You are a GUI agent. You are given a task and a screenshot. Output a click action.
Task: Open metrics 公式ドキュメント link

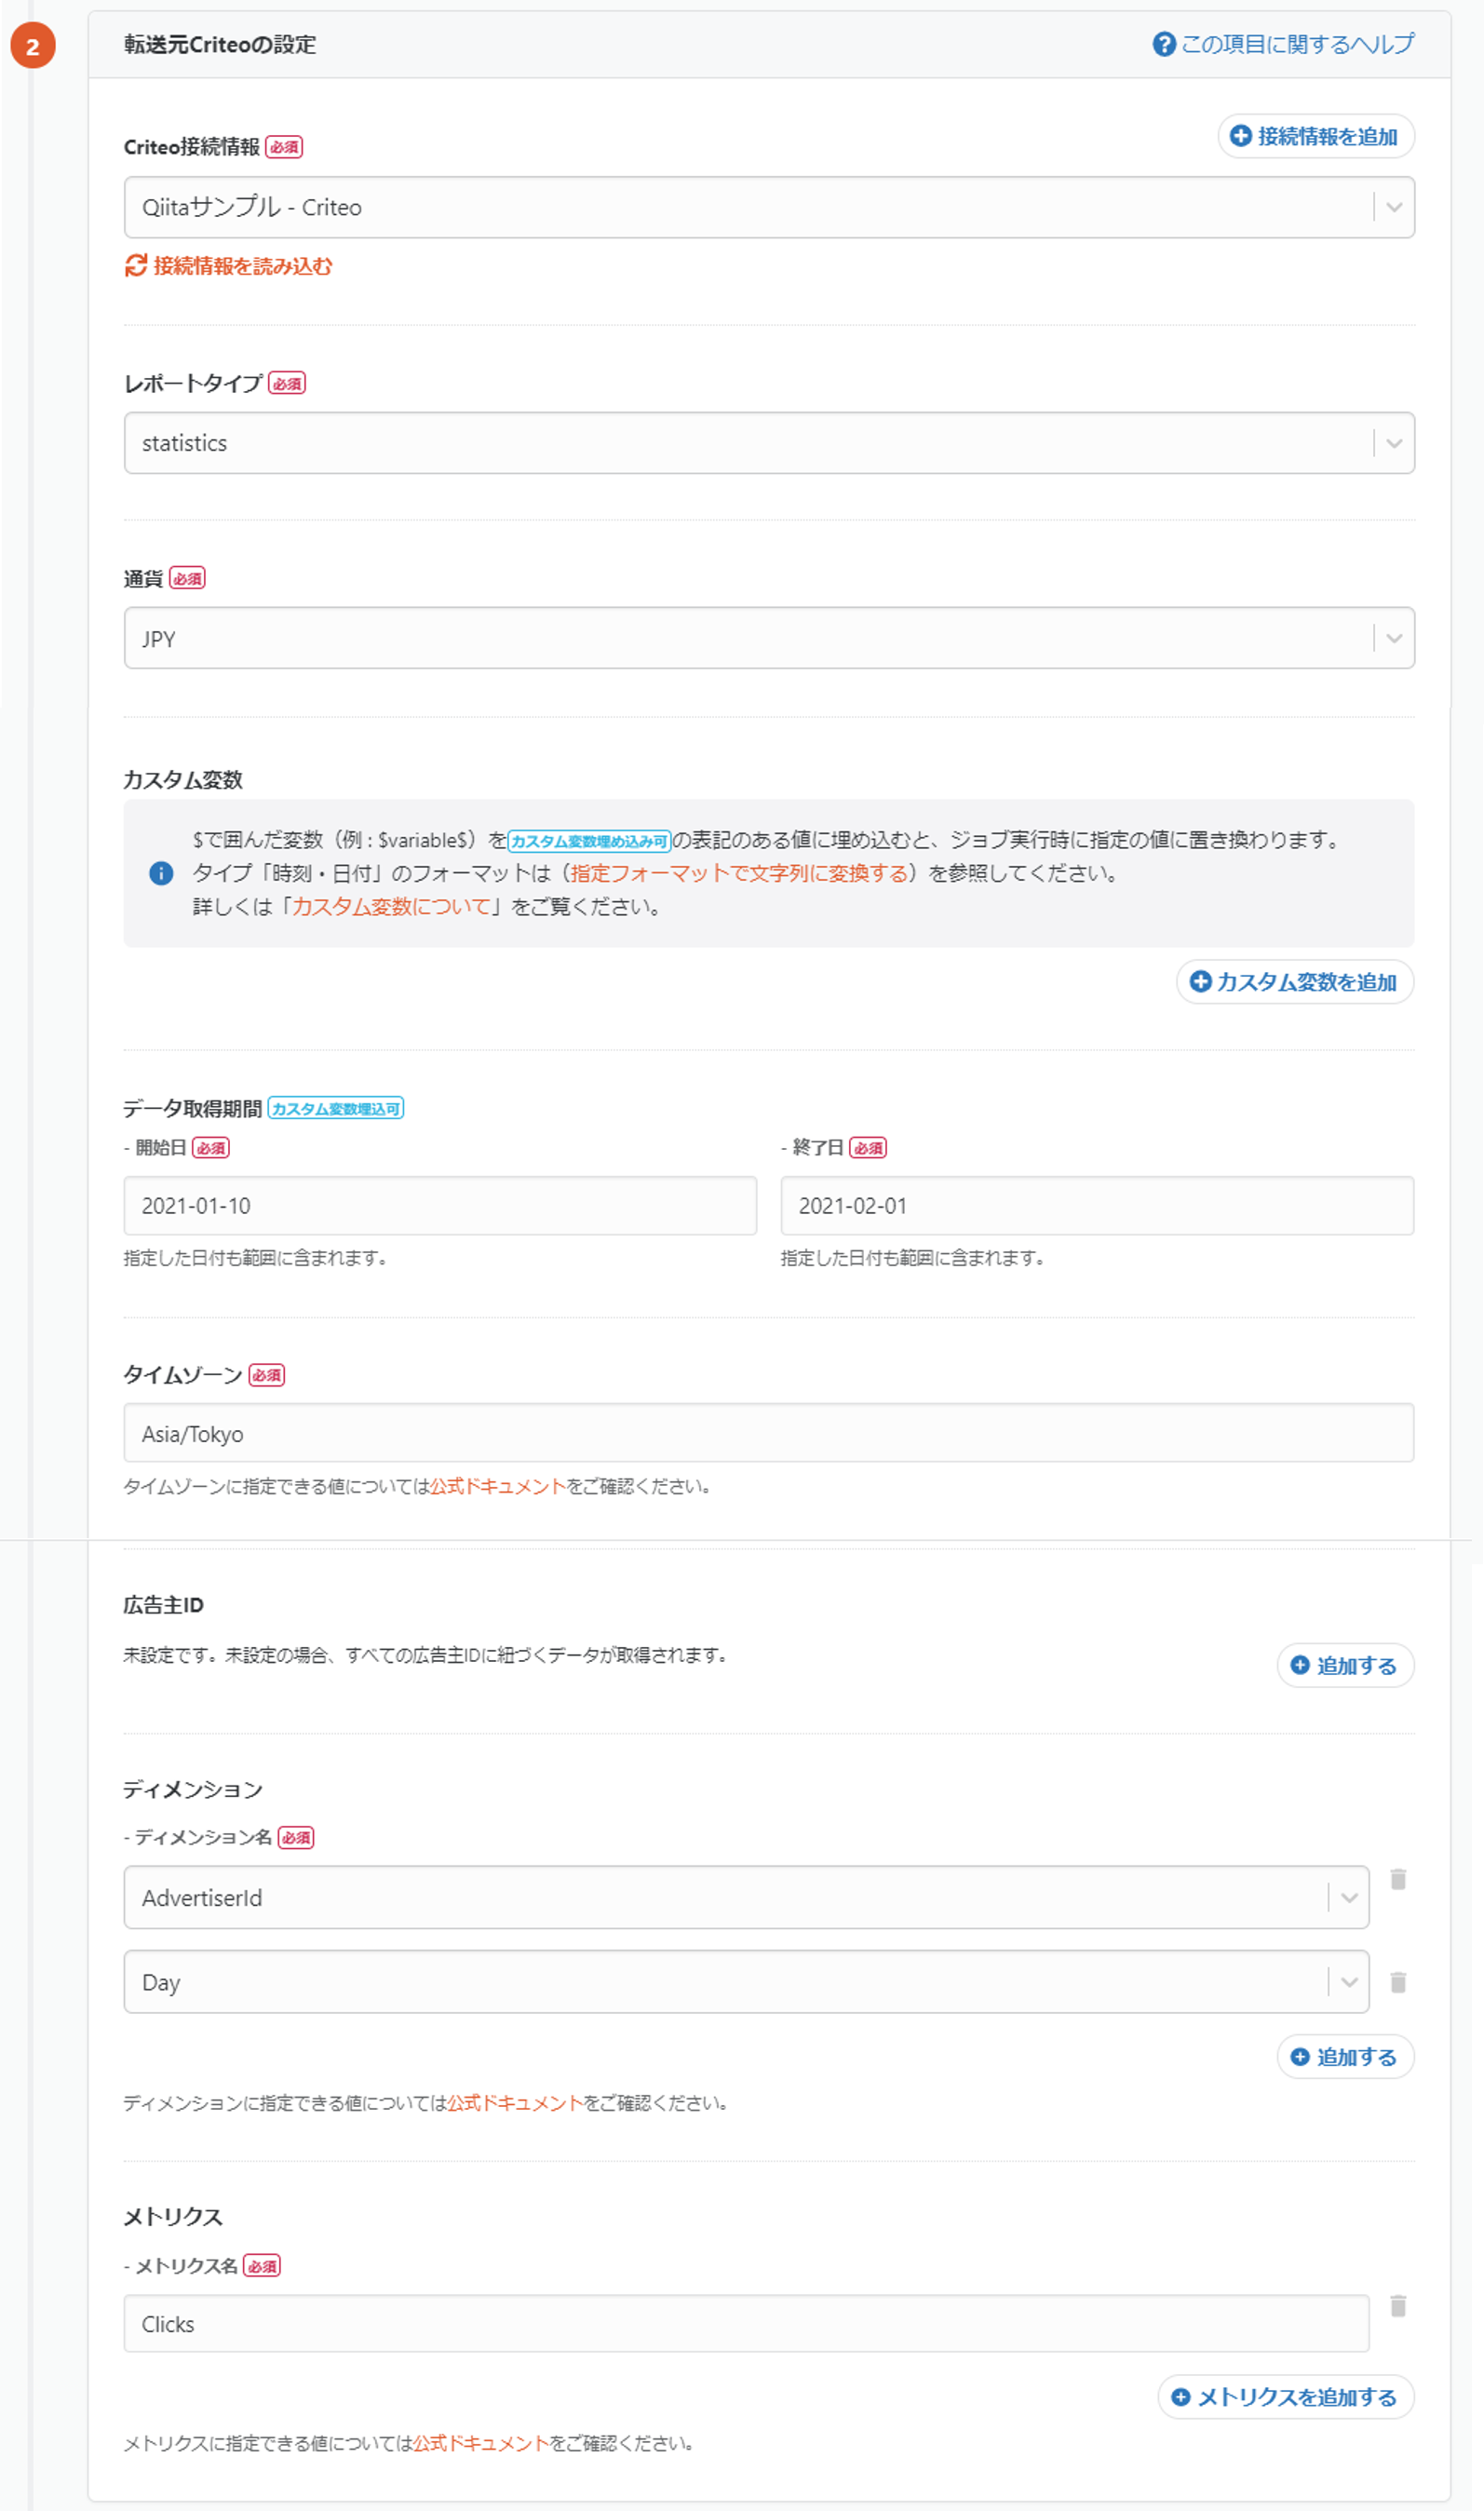[481, 2443]
